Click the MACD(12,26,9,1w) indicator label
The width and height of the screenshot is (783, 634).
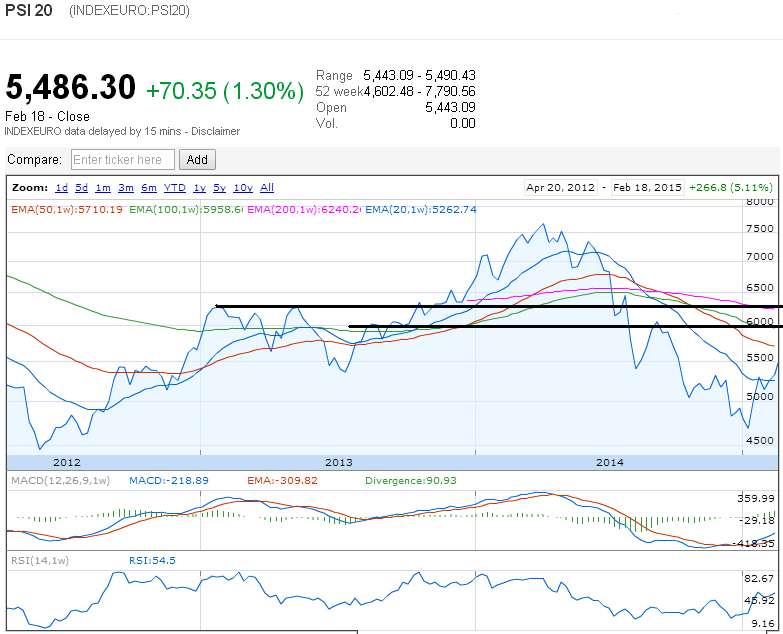tap(60, 481)
